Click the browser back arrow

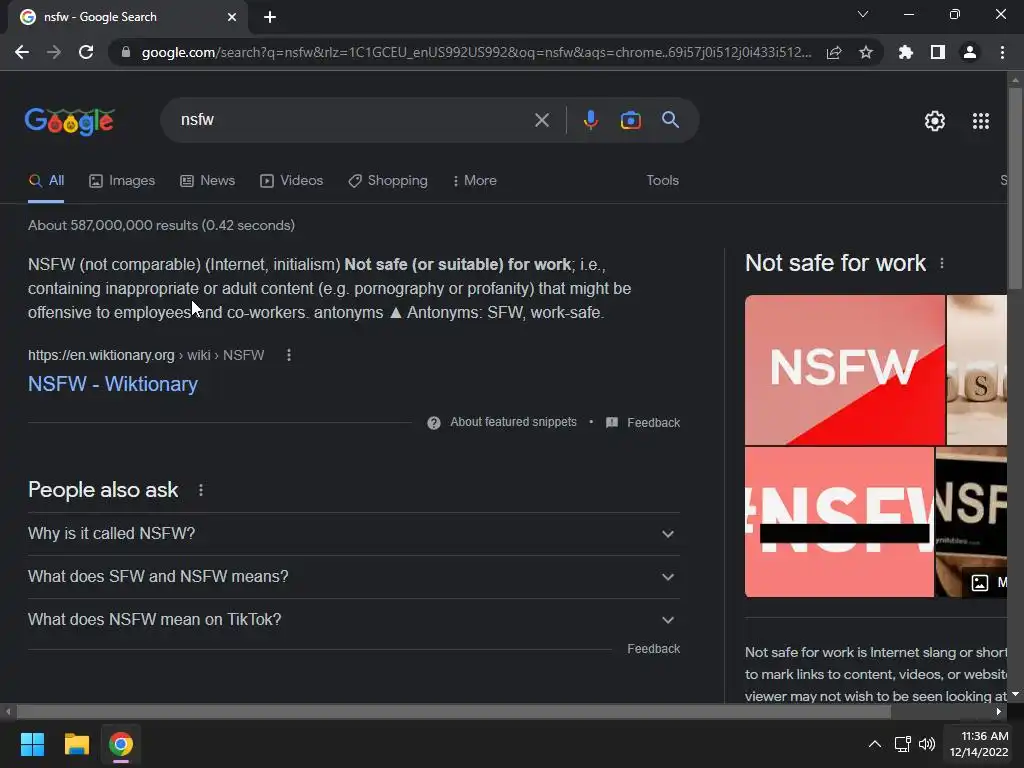tap(22, 52)
